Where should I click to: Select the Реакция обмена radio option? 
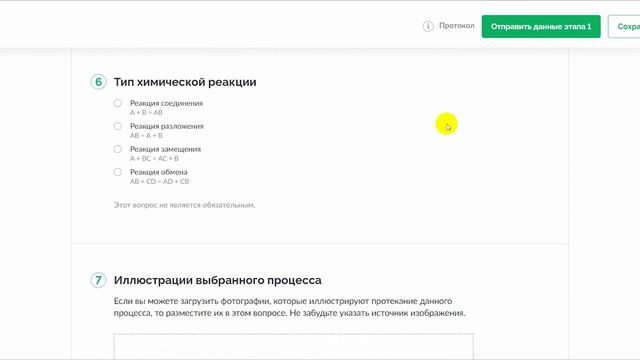click(118, 172)
